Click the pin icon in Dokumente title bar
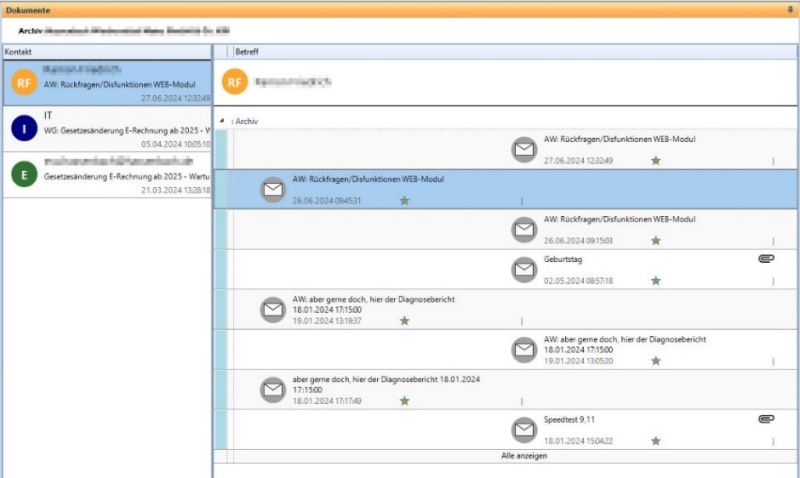This screenshot has width=800, height=478. coord(791,9)
